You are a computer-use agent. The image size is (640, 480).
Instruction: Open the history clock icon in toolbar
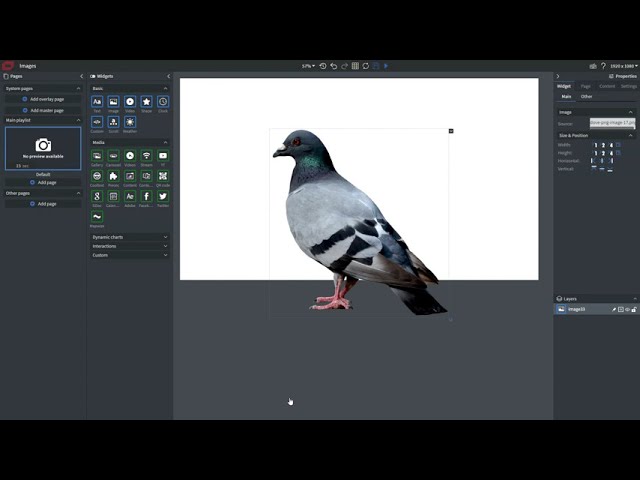(323, 66)
